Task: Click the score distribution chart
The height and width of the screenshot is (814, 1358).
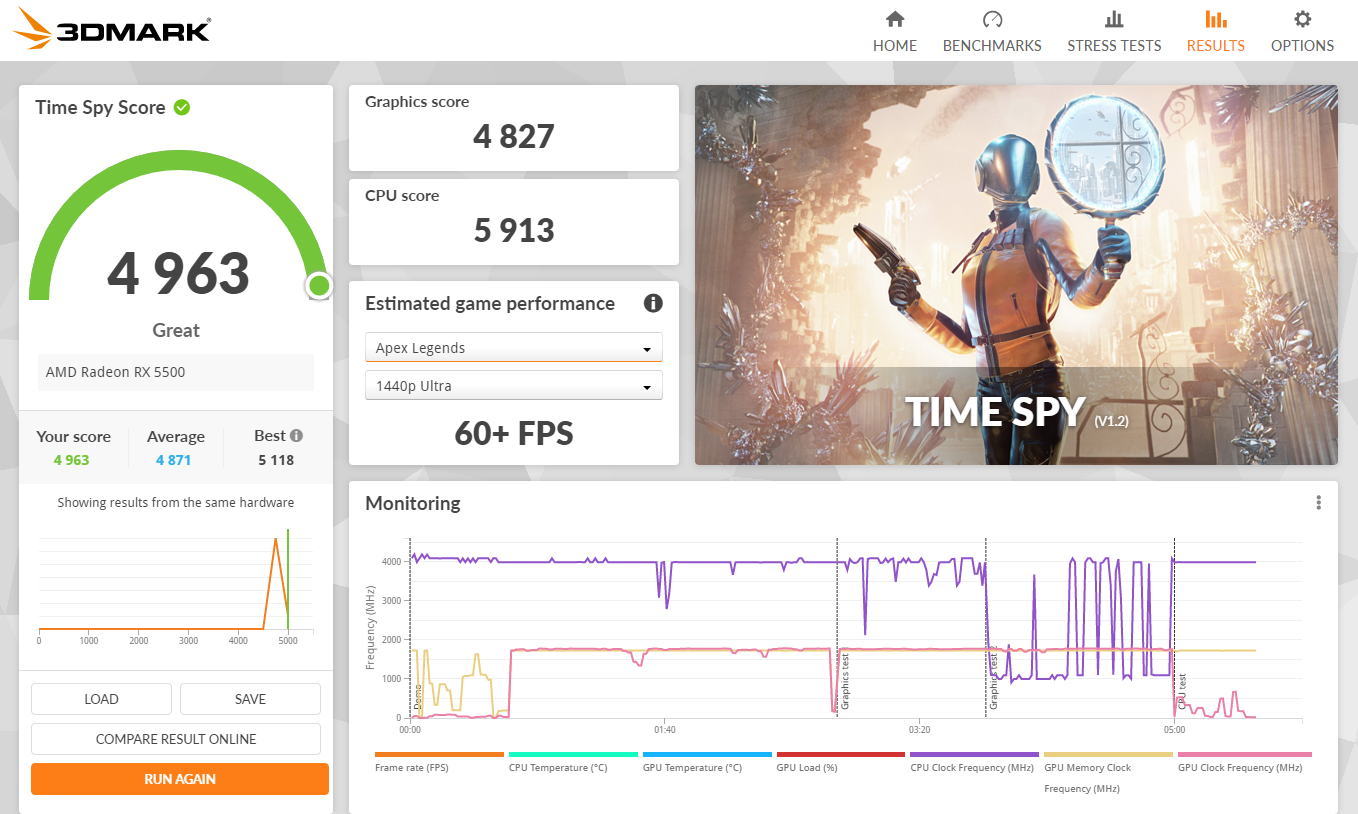Action: click(x=176, y=588)
